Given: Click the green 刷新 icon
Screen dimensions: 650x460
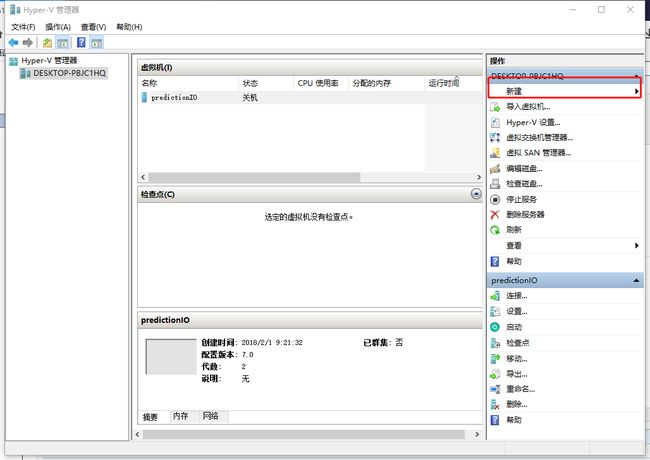Looking at the screenshot, I should click(495, 230).
